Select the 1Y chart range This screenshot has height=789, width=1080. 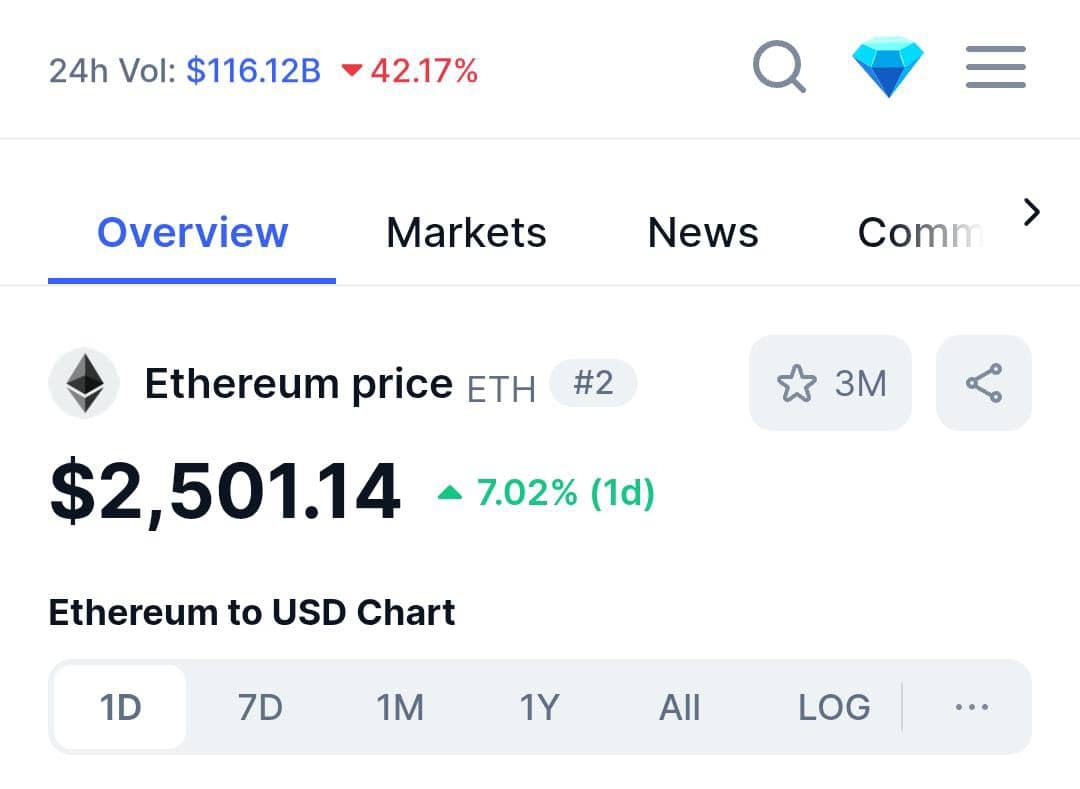point(539,707)
